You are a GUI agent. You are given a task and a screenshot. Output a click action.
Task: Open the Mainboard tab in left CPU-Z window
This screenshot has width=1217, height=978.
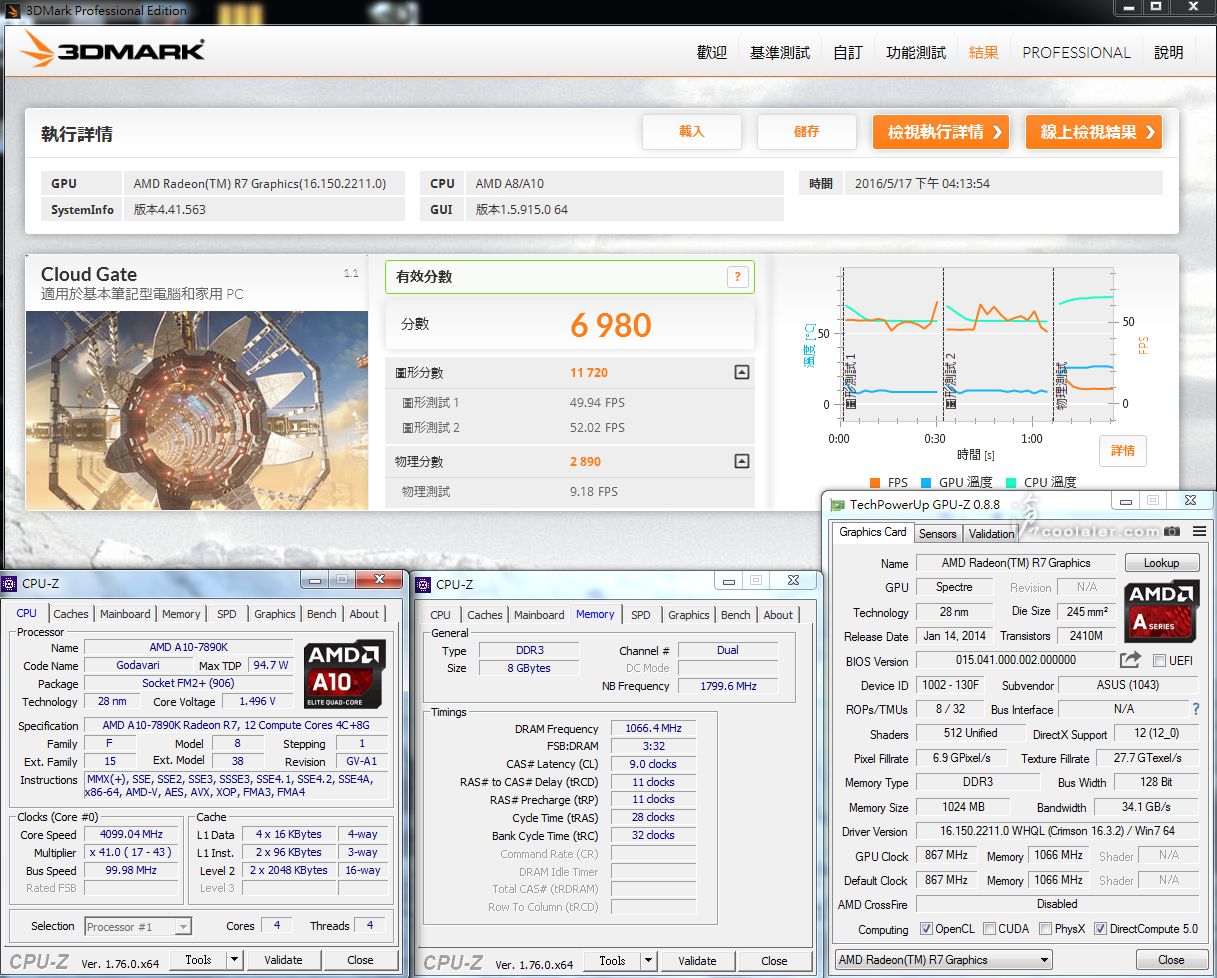click(125, 614)
